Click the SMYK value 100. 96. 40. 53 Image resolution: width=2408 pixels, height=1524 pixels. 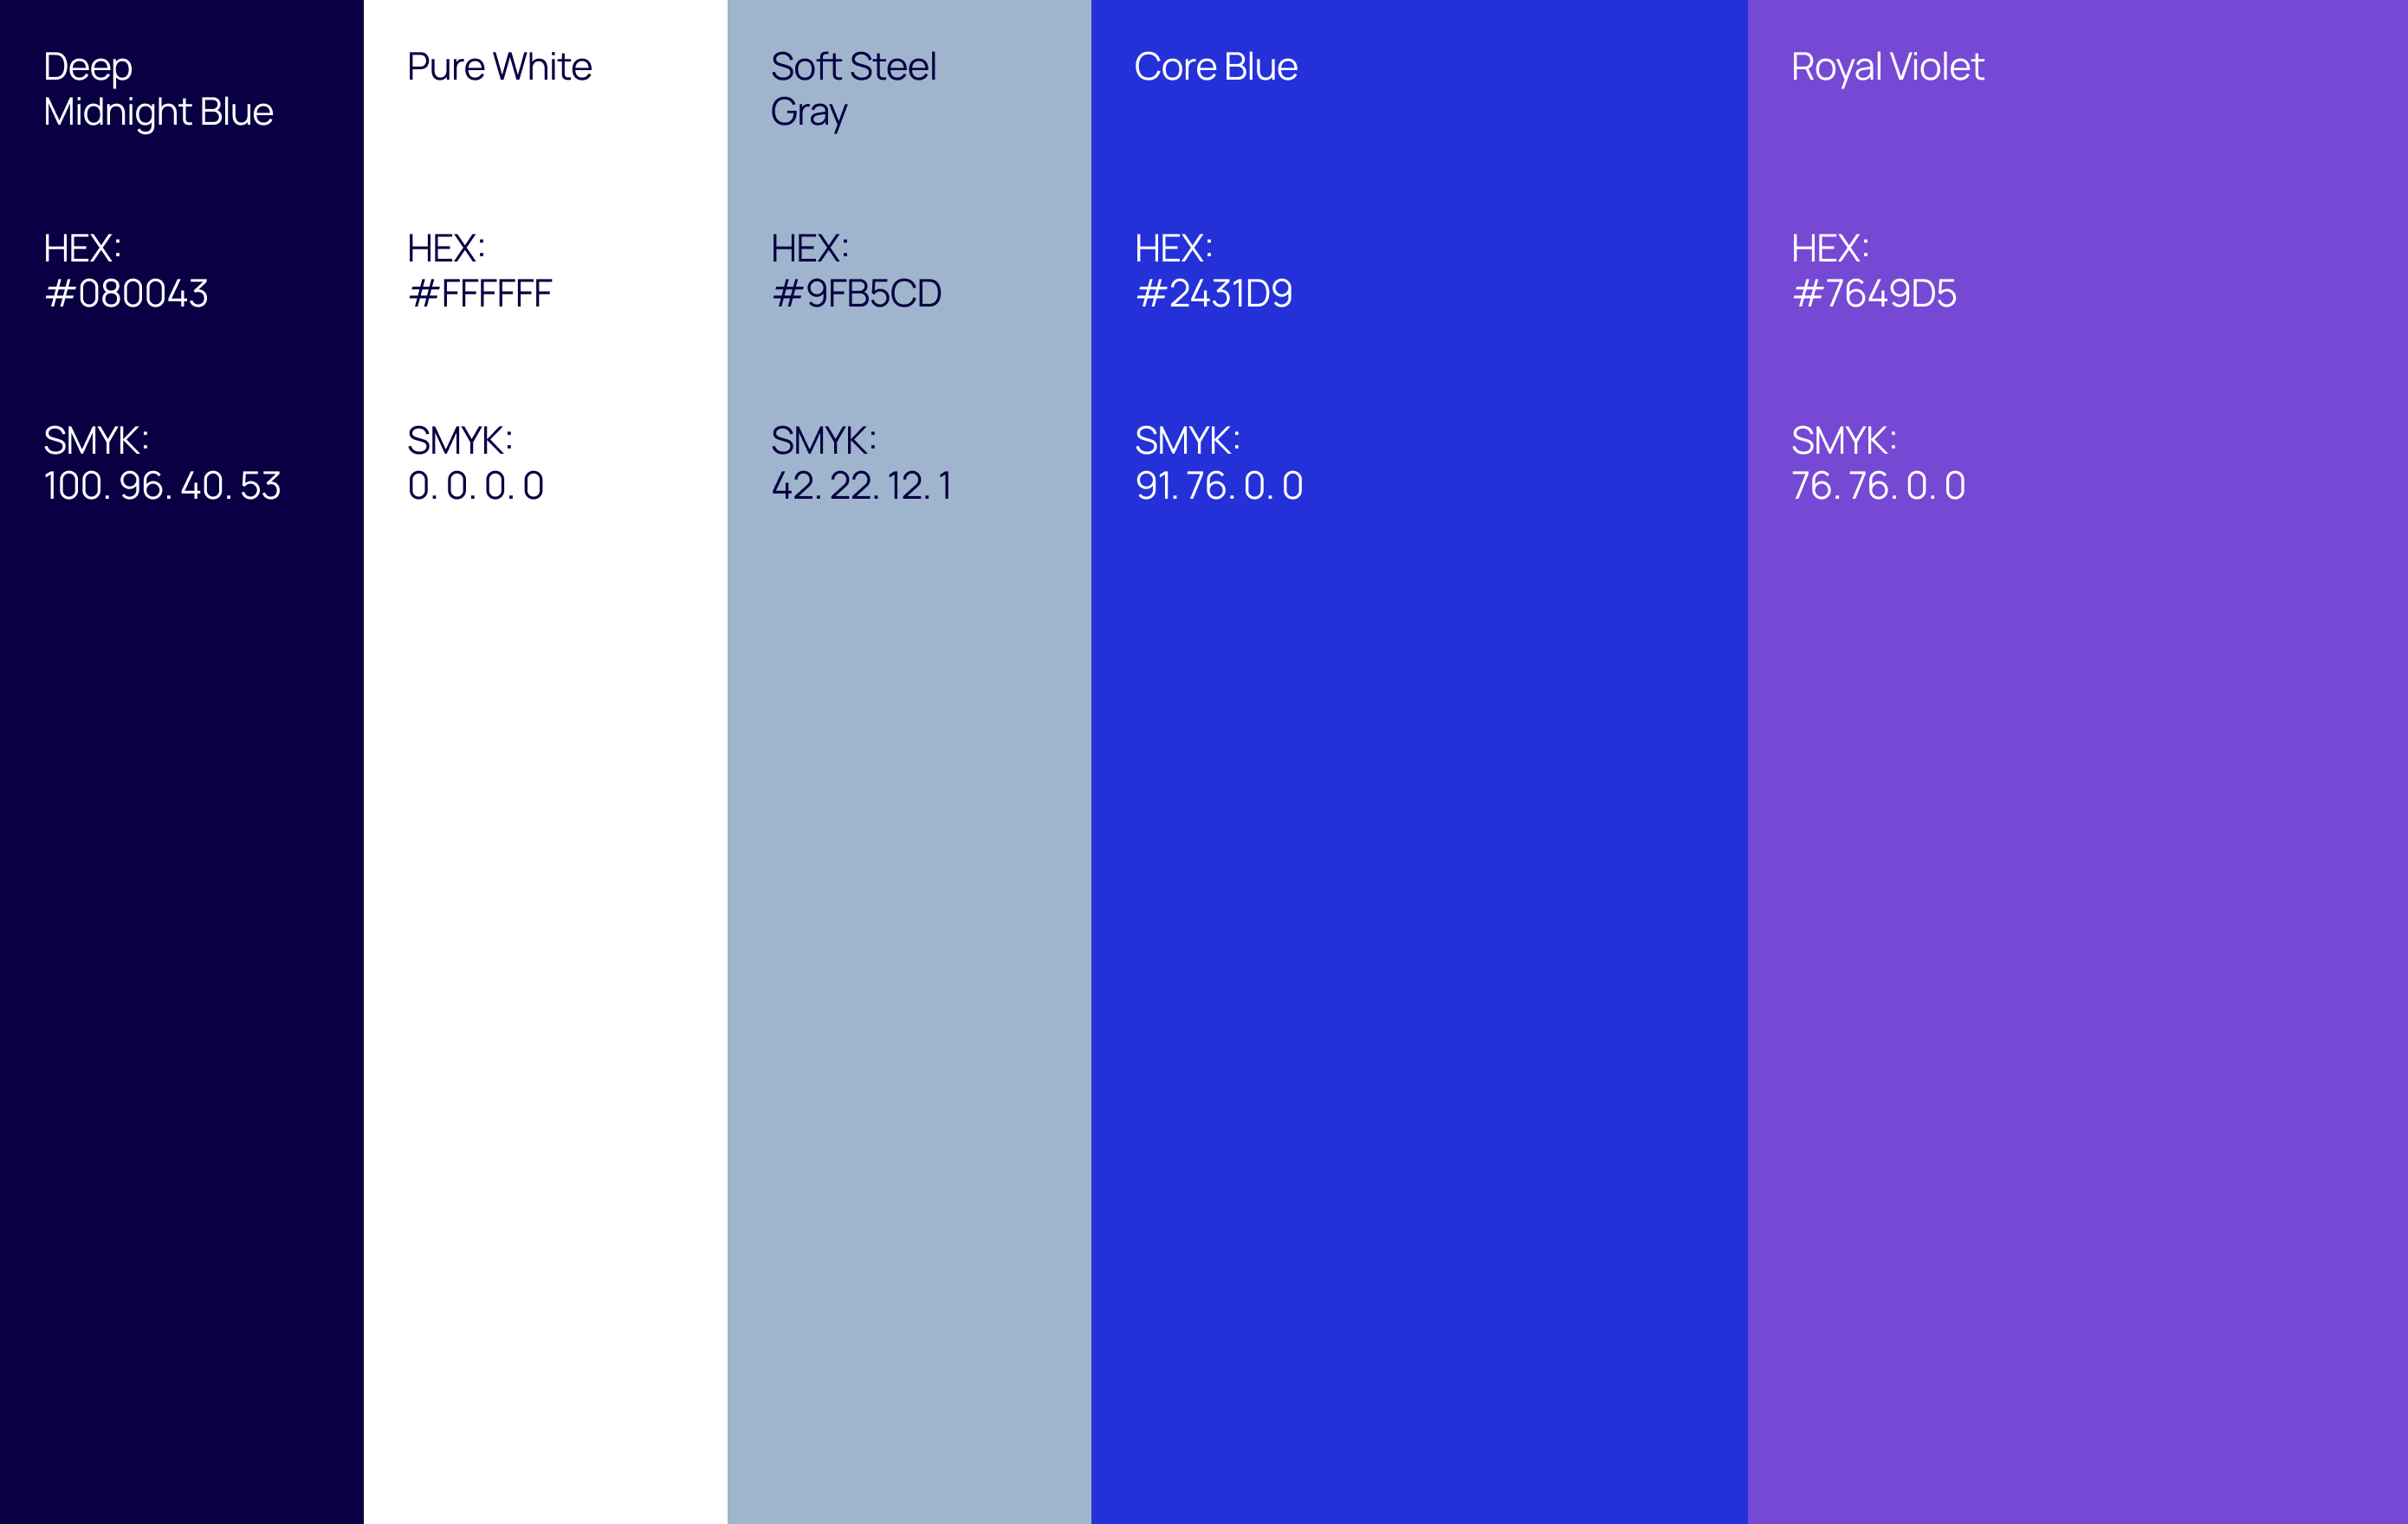162,486
